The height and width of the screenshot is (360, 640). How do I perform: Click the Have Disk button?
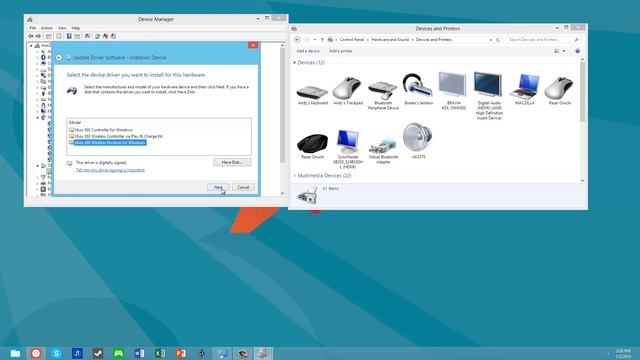(232, 162)
